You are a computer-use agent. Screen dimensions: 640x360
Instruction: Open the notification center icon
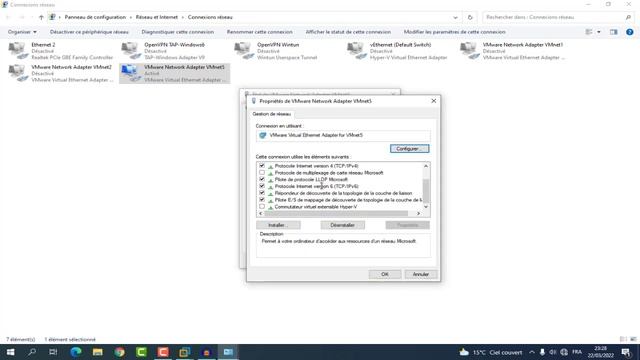coord(625,352)
